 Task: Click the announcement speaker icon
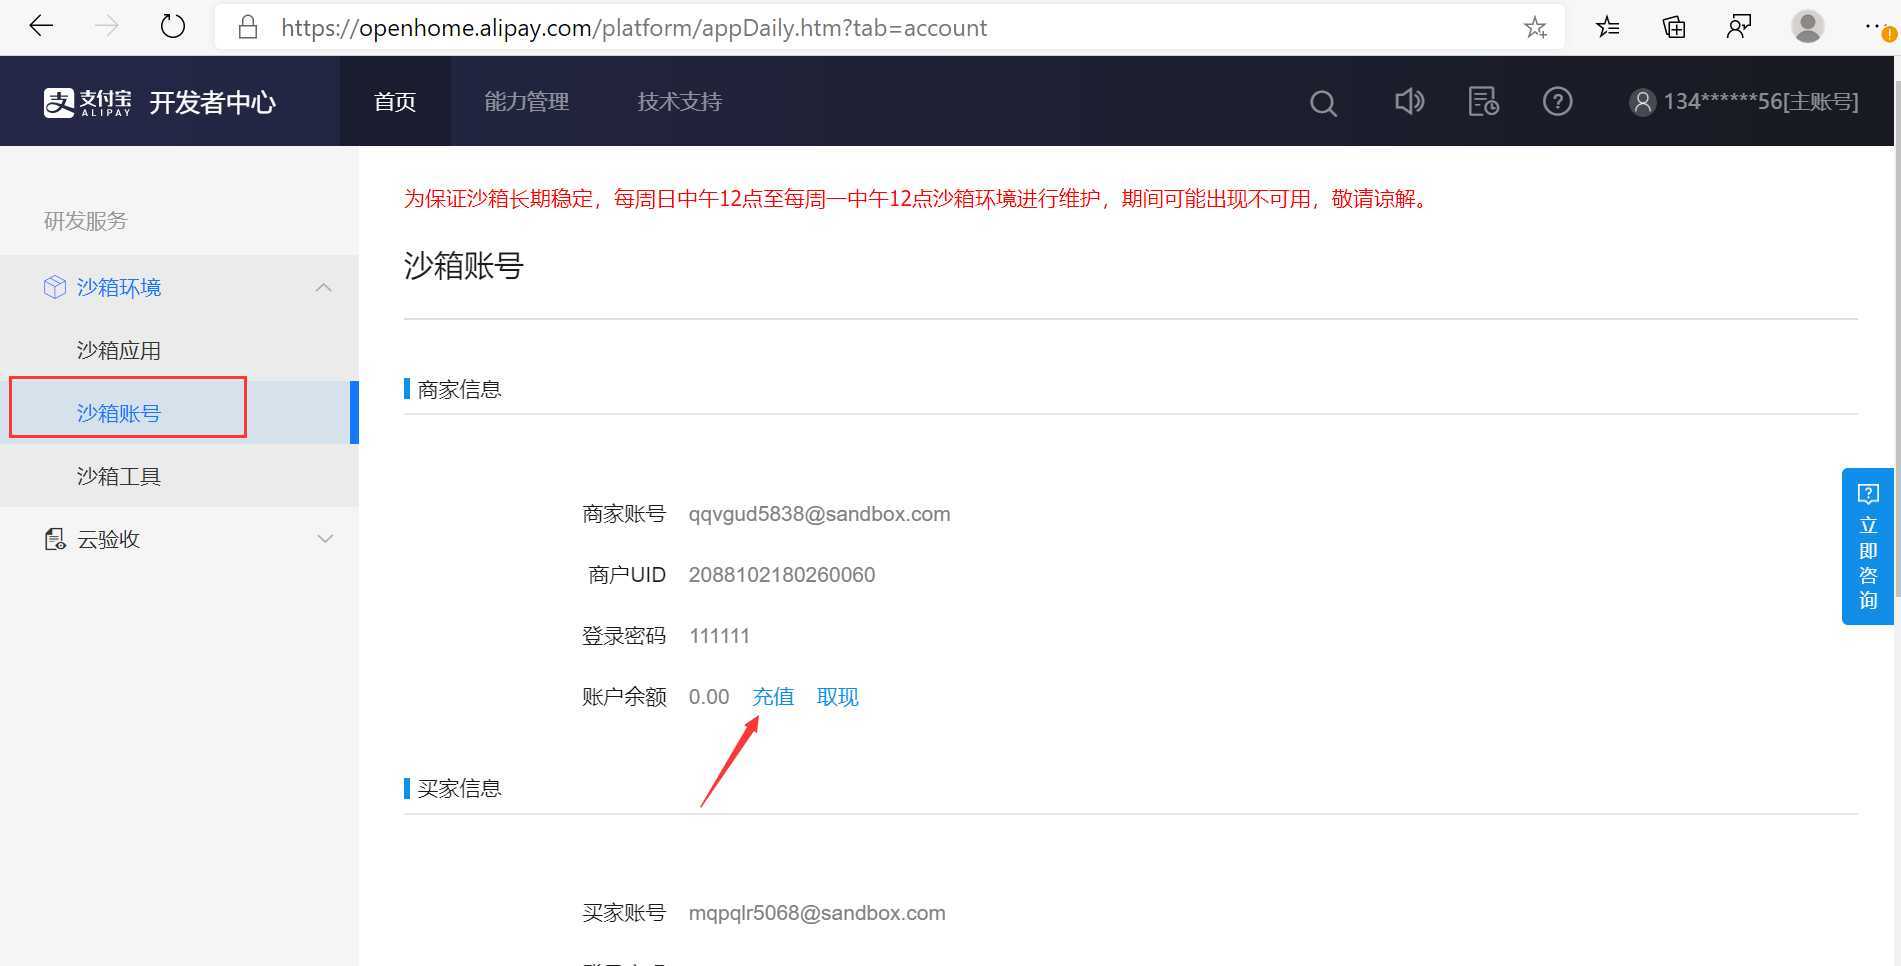[1409, 101]
